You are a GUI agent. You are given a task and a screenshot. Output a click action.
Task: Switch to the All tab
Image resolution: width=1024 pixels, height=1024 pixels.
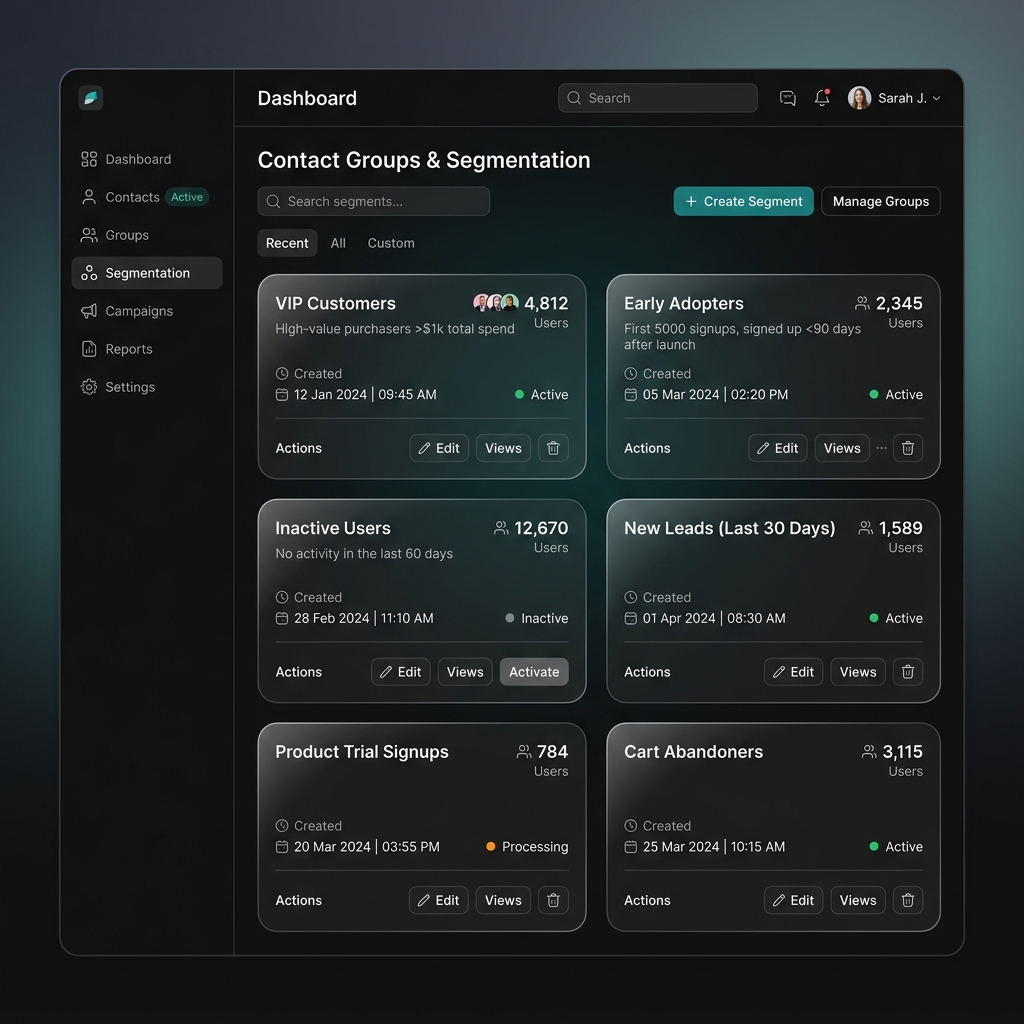coord(338,243)
